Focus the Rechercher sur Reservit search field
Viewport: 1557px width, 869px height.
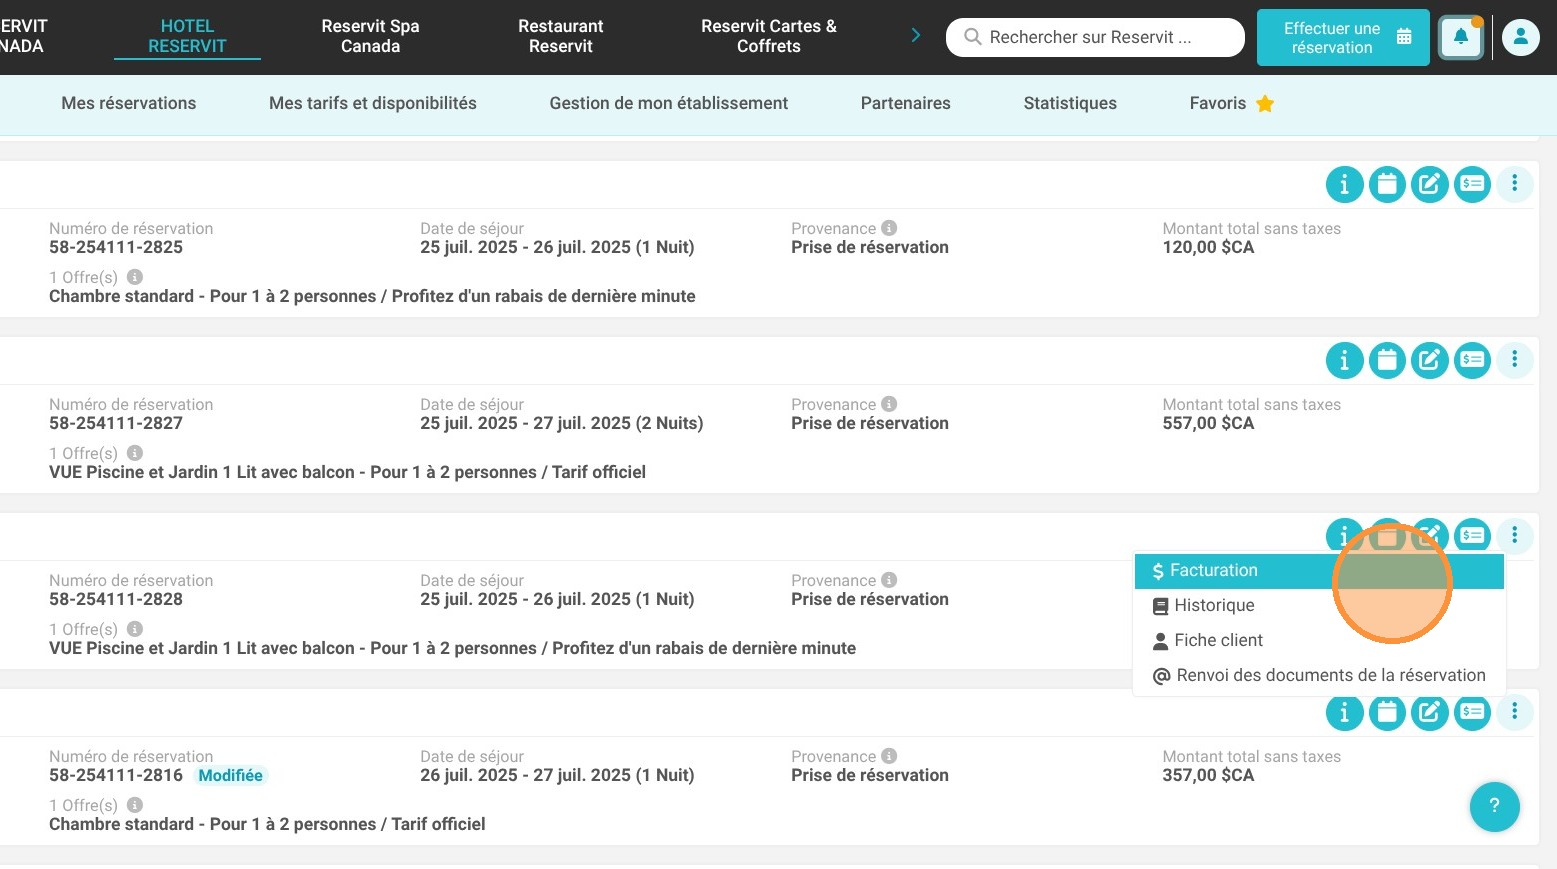1095,37
